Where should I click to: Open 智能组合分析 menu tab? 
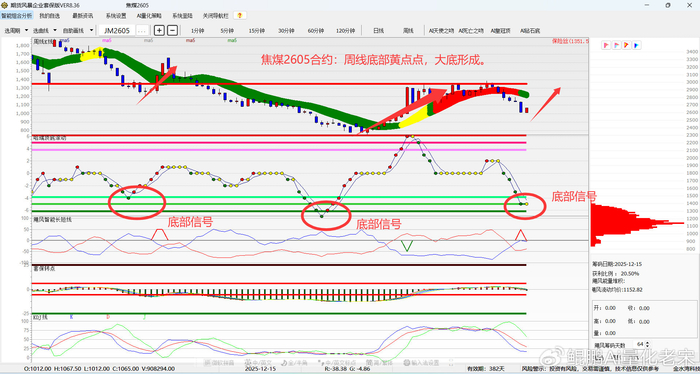[x=17, y=16]
